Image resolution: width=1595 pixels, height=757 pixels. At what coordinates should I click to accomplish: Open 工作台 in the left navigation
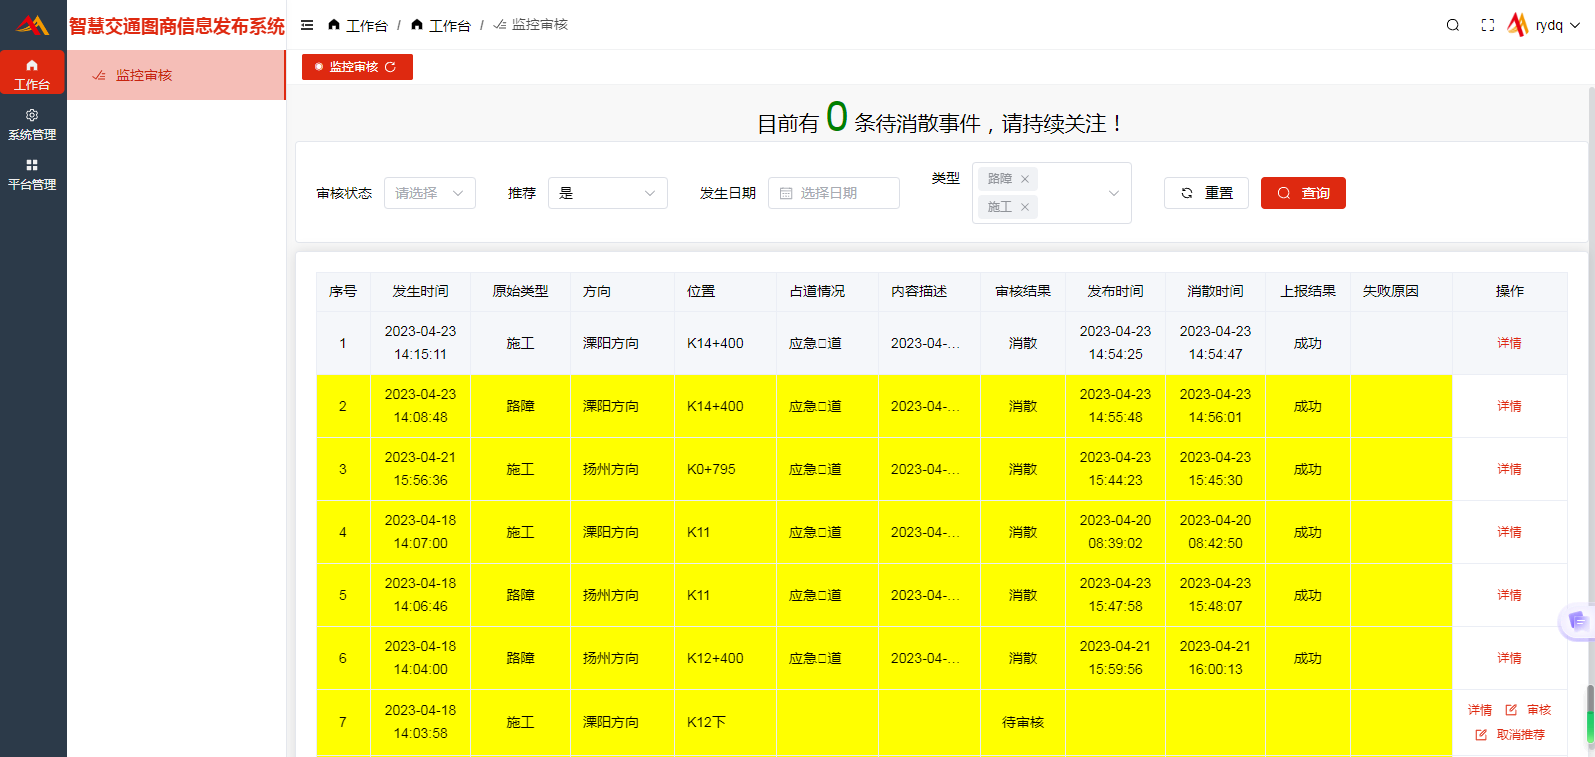(32, 74)
